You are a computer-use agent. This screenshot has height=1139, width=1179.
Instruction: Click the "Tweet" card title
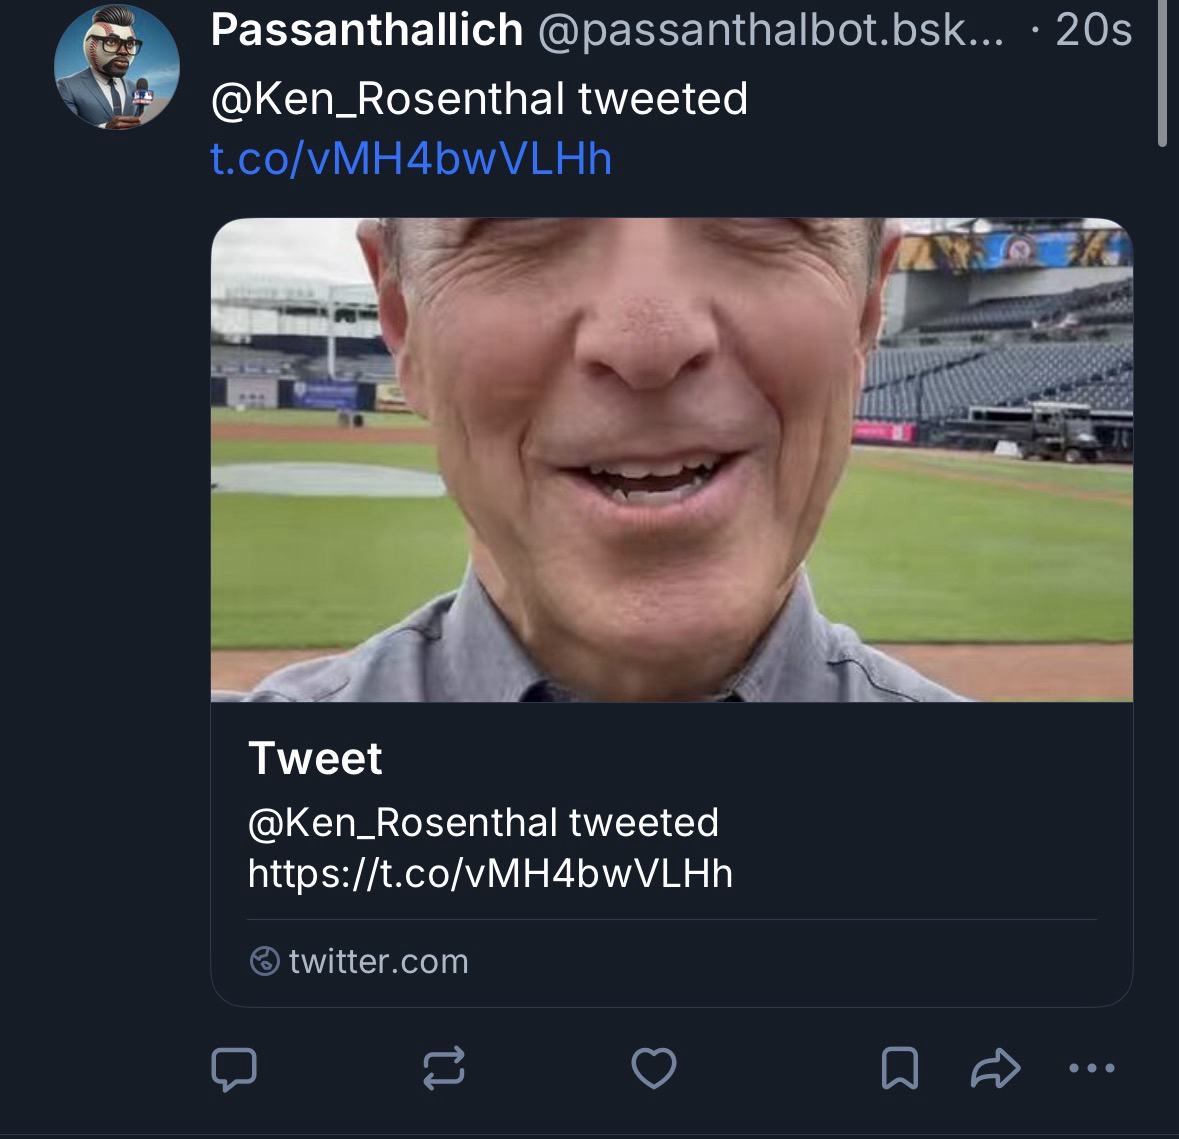point(315,759)
